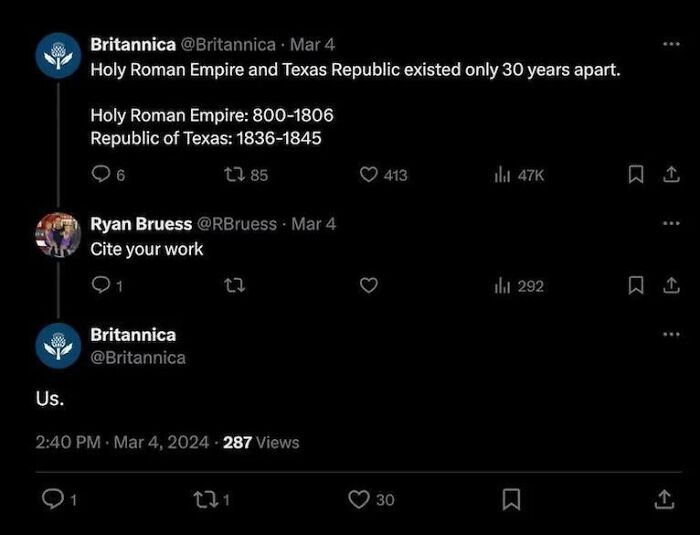Like the 'Us.' tweet with 30 likes
The width and height of the screenshot is (700, 535).
358,499
